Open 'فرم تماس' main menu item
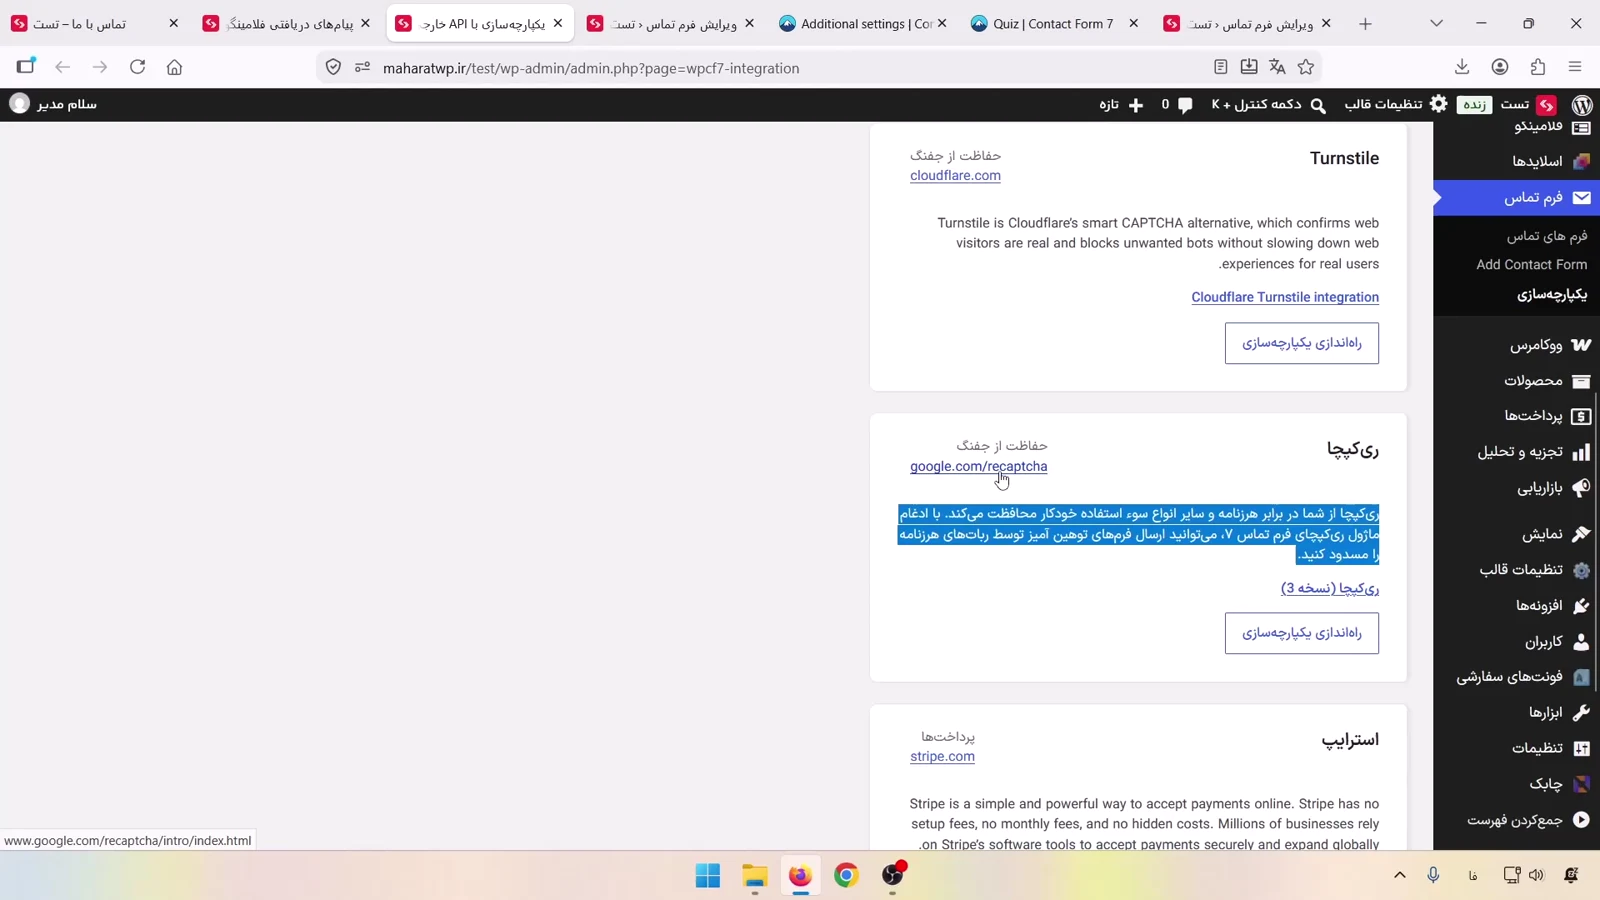Image resolution: width=1600 pixels, height=900 pixels. tap(1516, 198)
